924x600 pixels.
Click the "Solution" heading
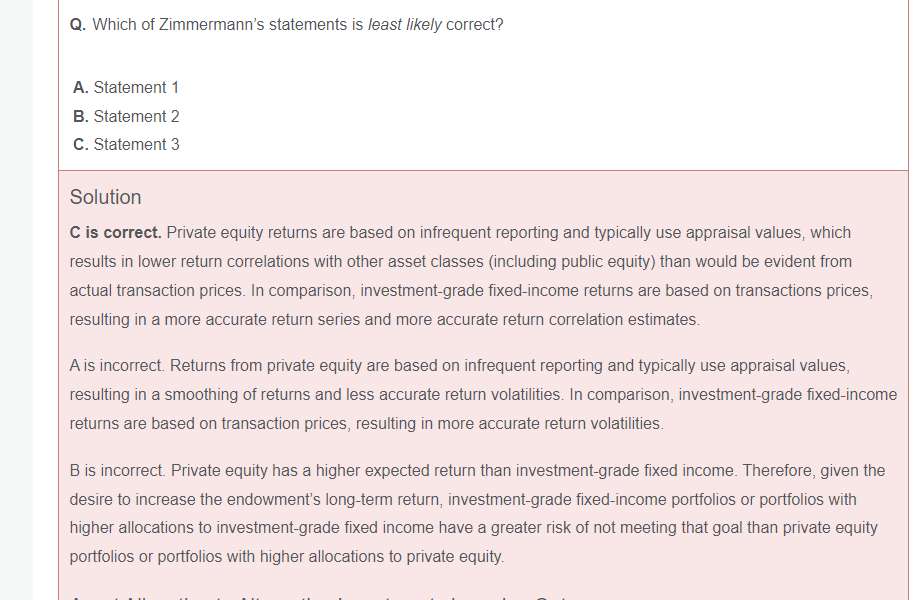coord(105,197)
